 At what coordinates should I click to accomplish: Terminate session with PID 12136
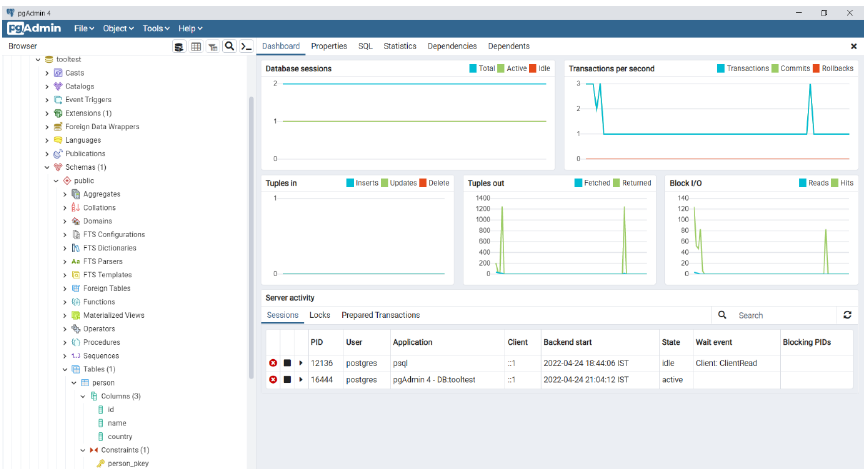273,363
